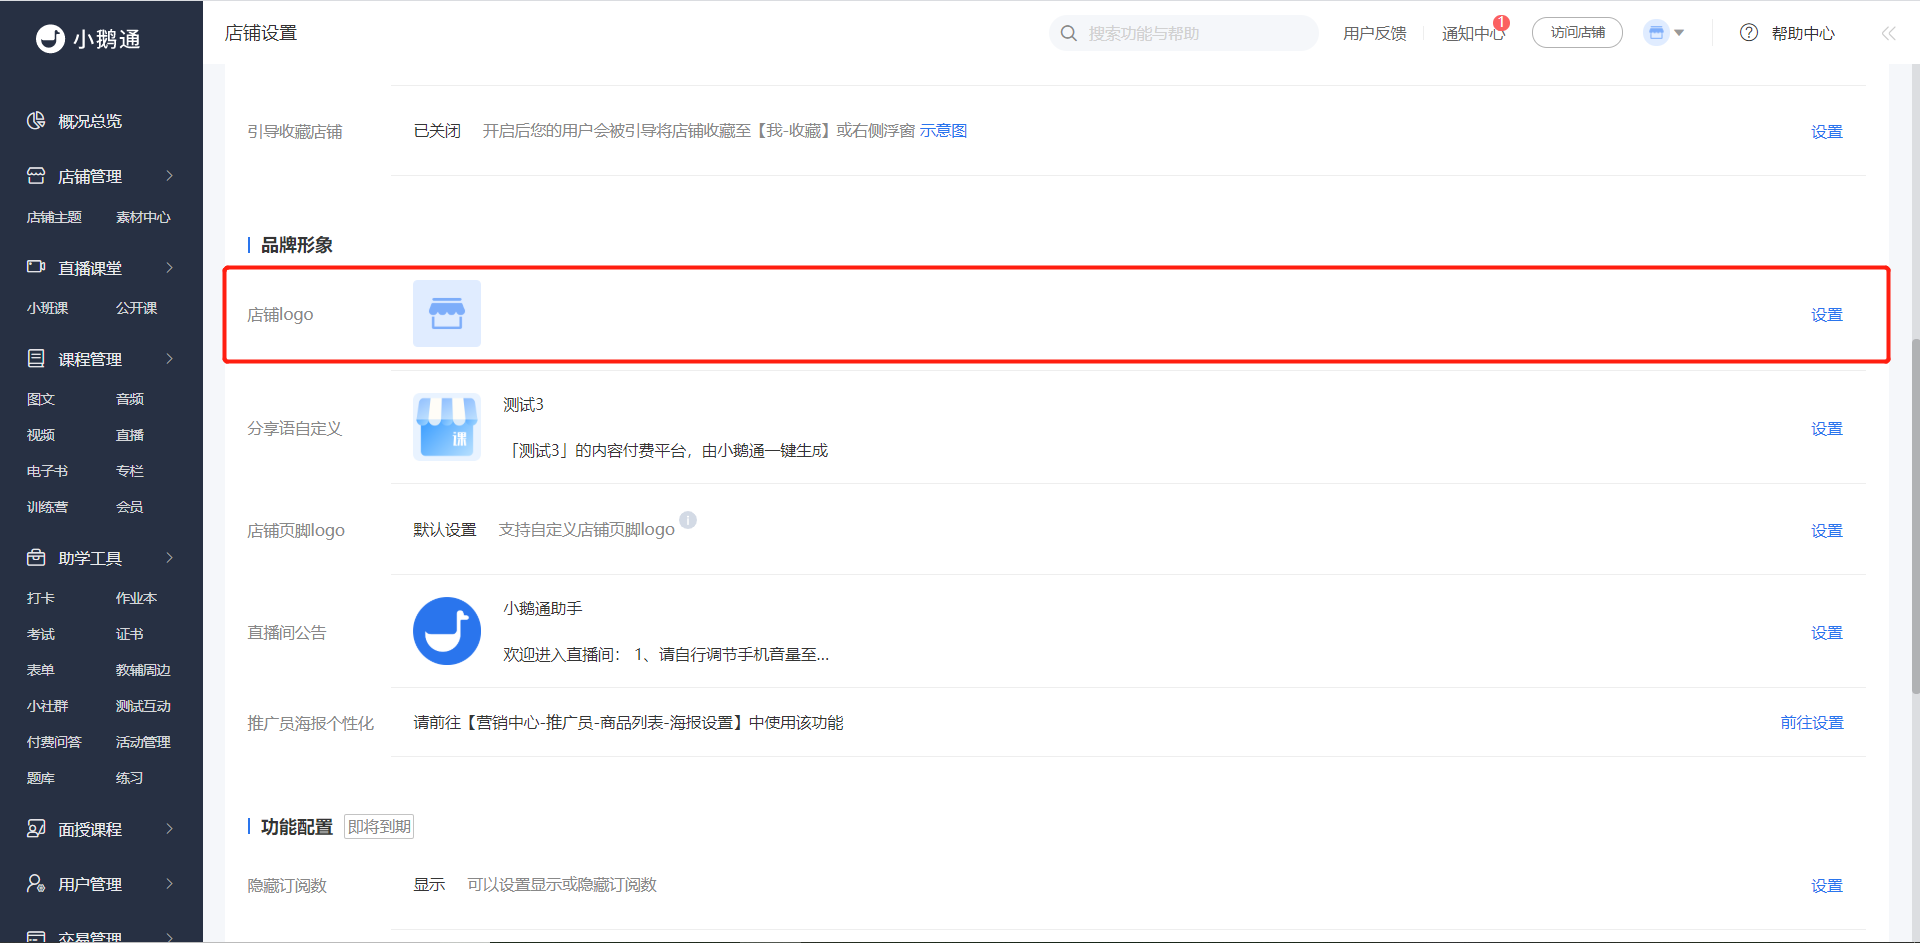This screenshot has width=1920, height=943.
Task: Expand the 面授课程 chevron
Action: [x=169, y=829]
